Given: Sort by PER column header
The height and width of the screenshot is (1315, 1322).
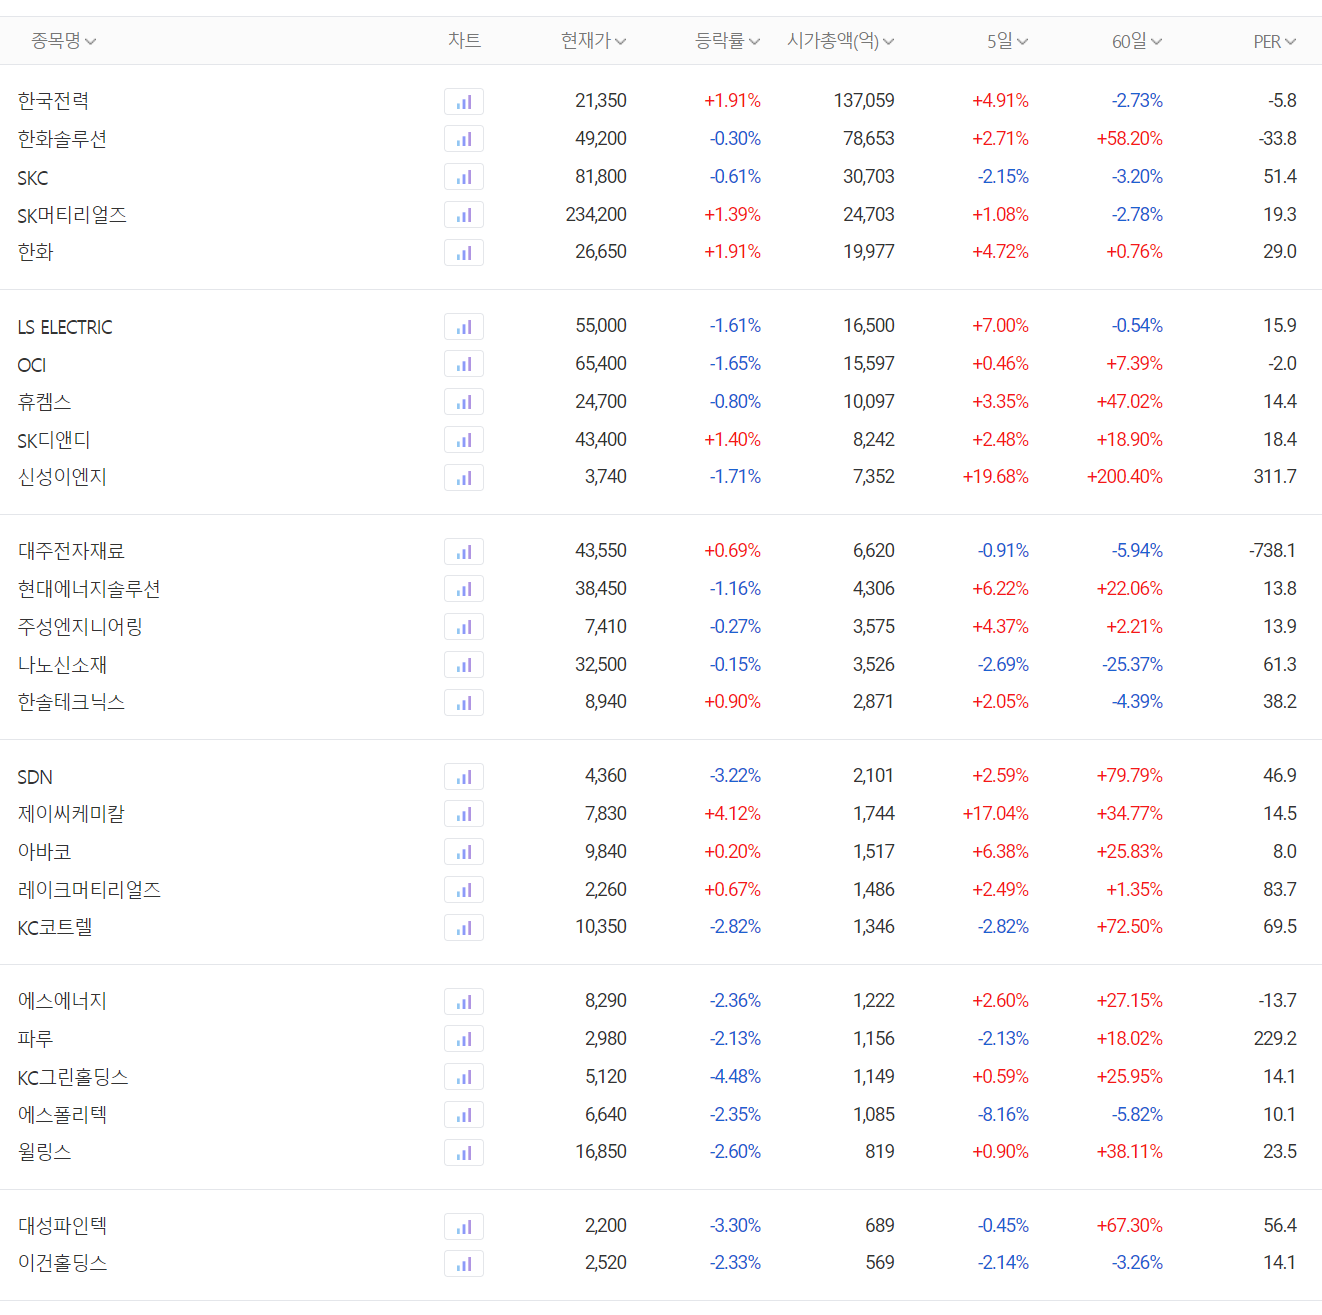Looking at the screenshot, I should point(1275,41).
